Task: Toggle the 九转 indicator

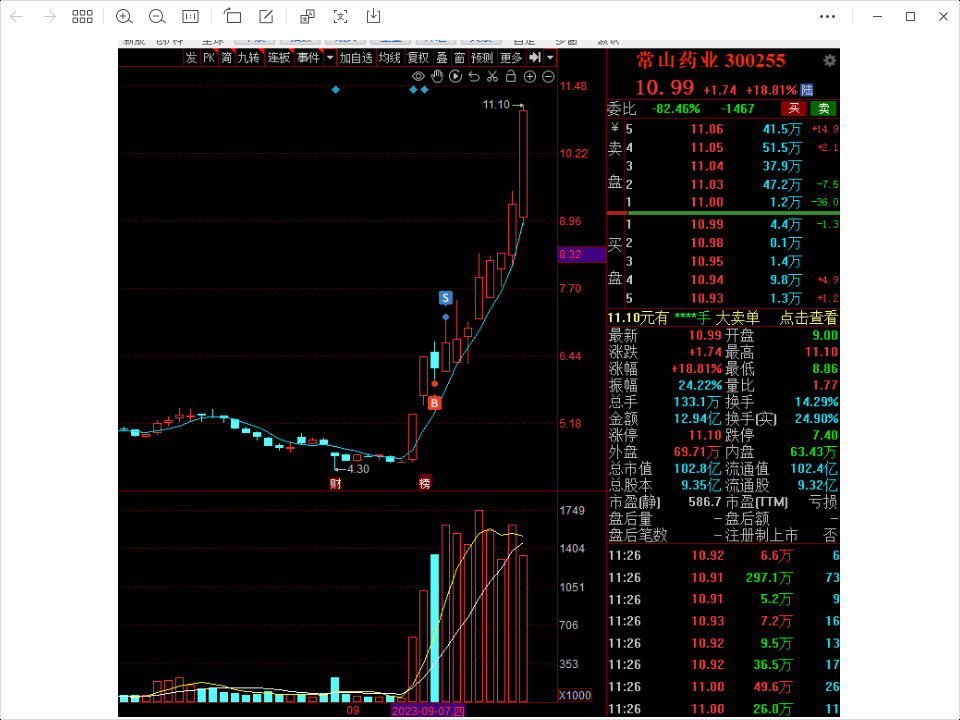Action: tap(249, 58)
